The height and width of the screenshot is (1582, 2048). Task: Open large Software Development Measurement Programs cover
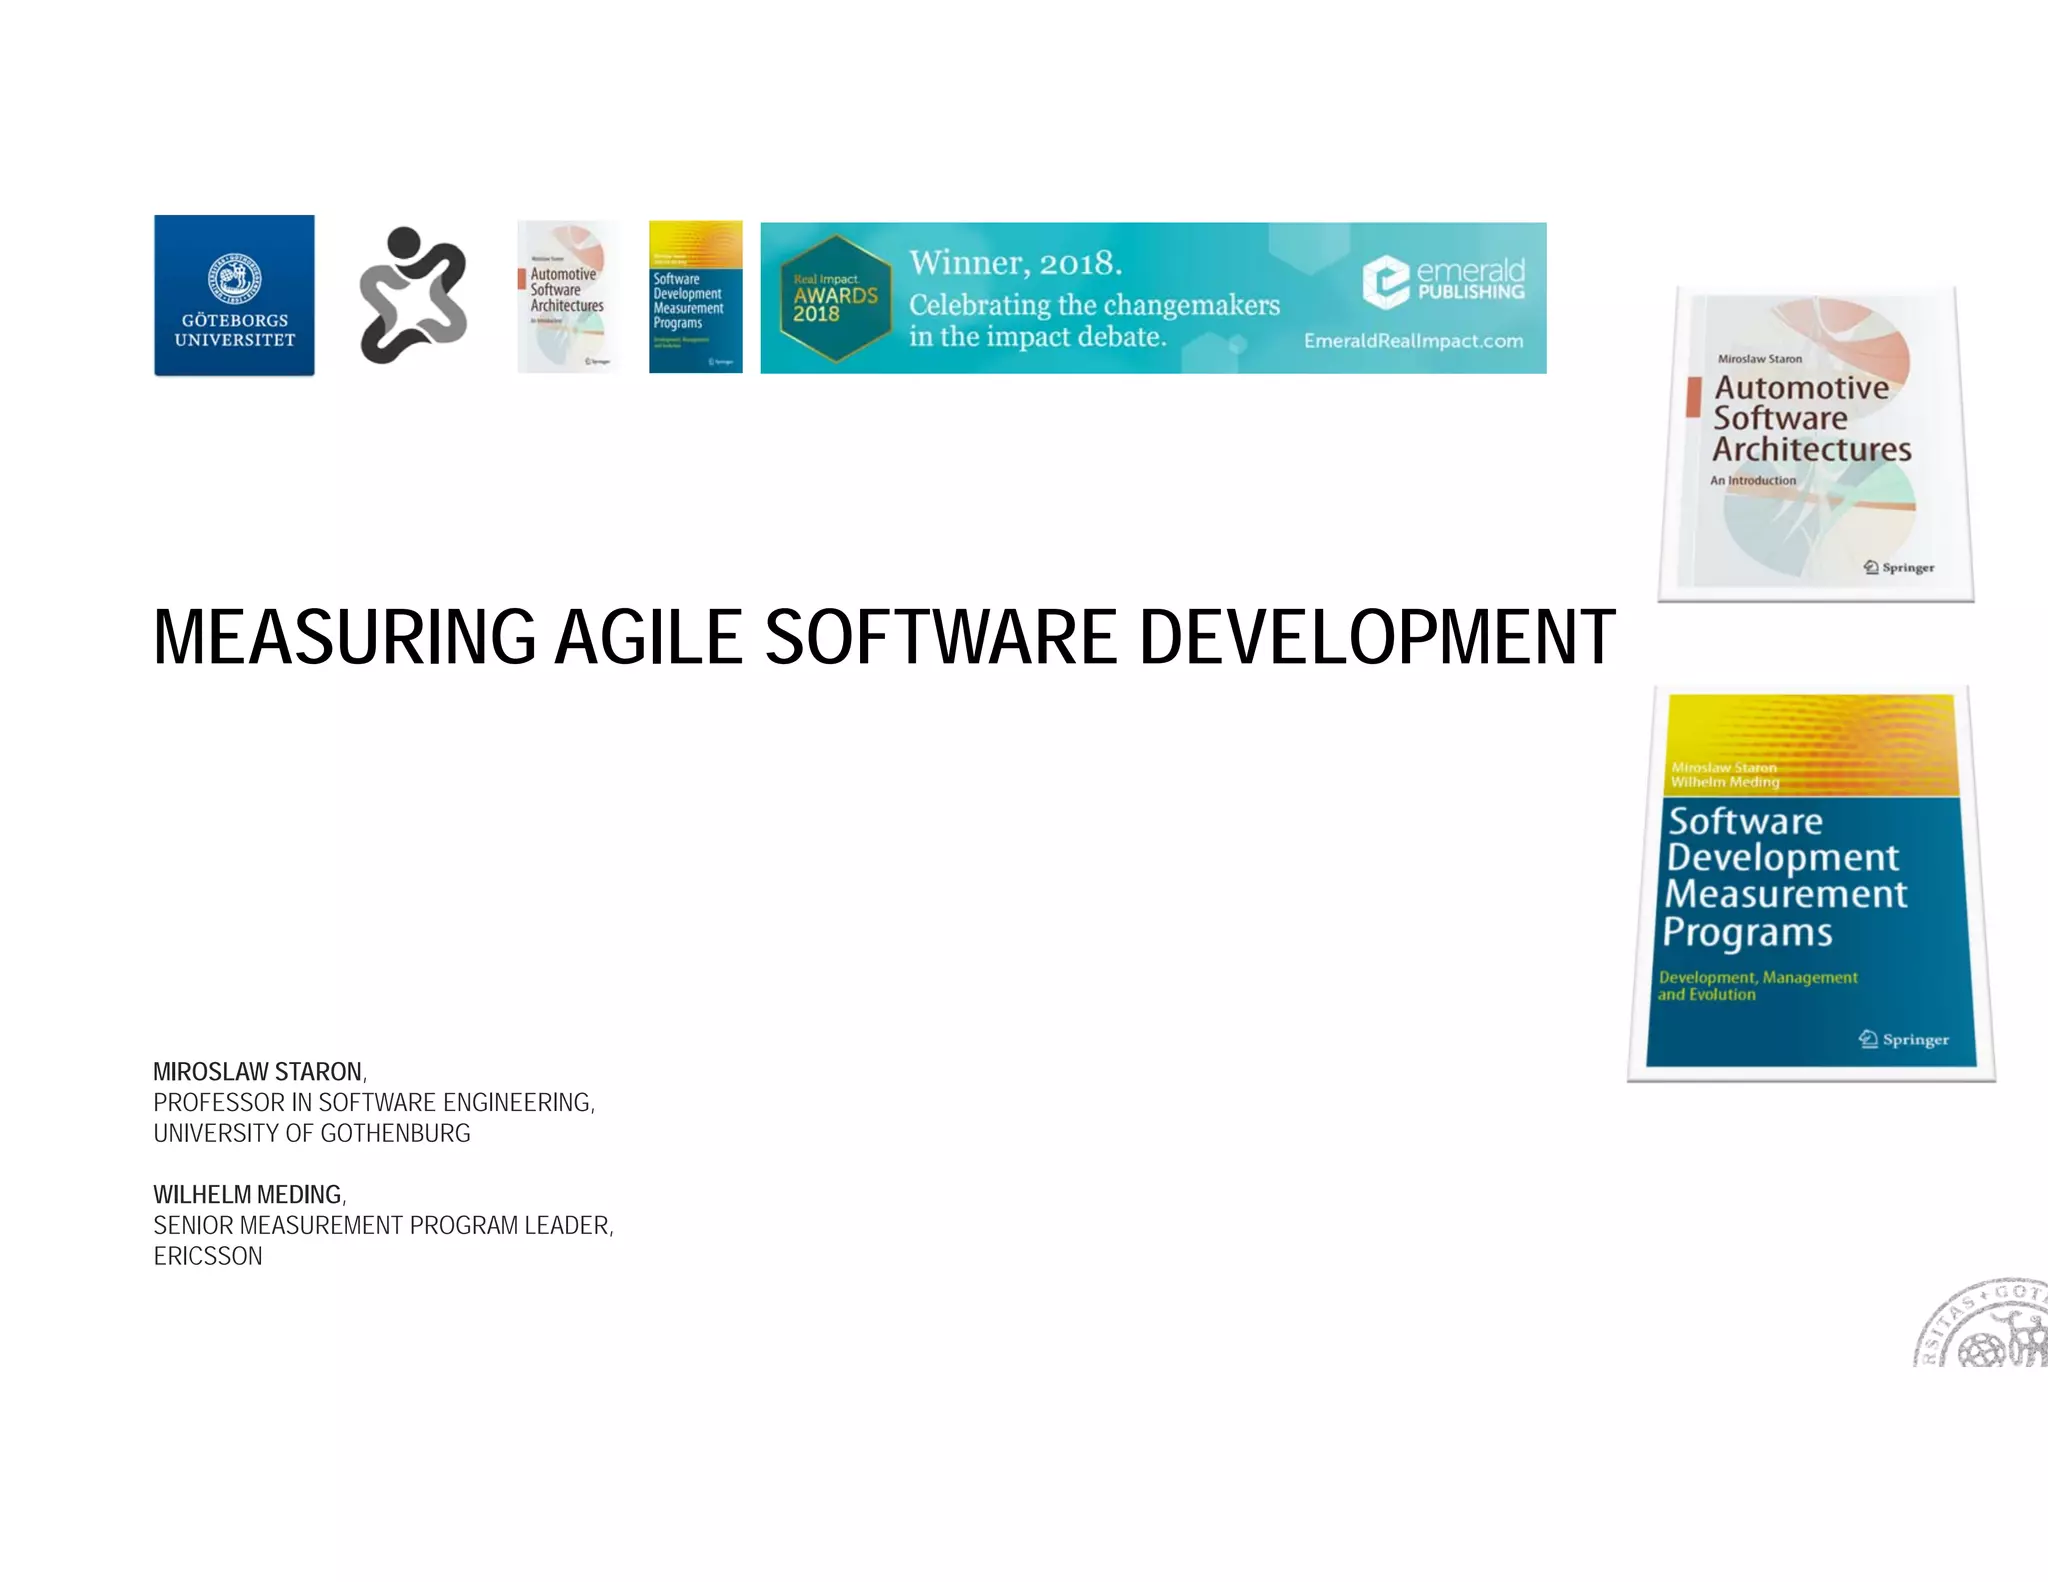pyautogui.click(x=1811, y=885)
